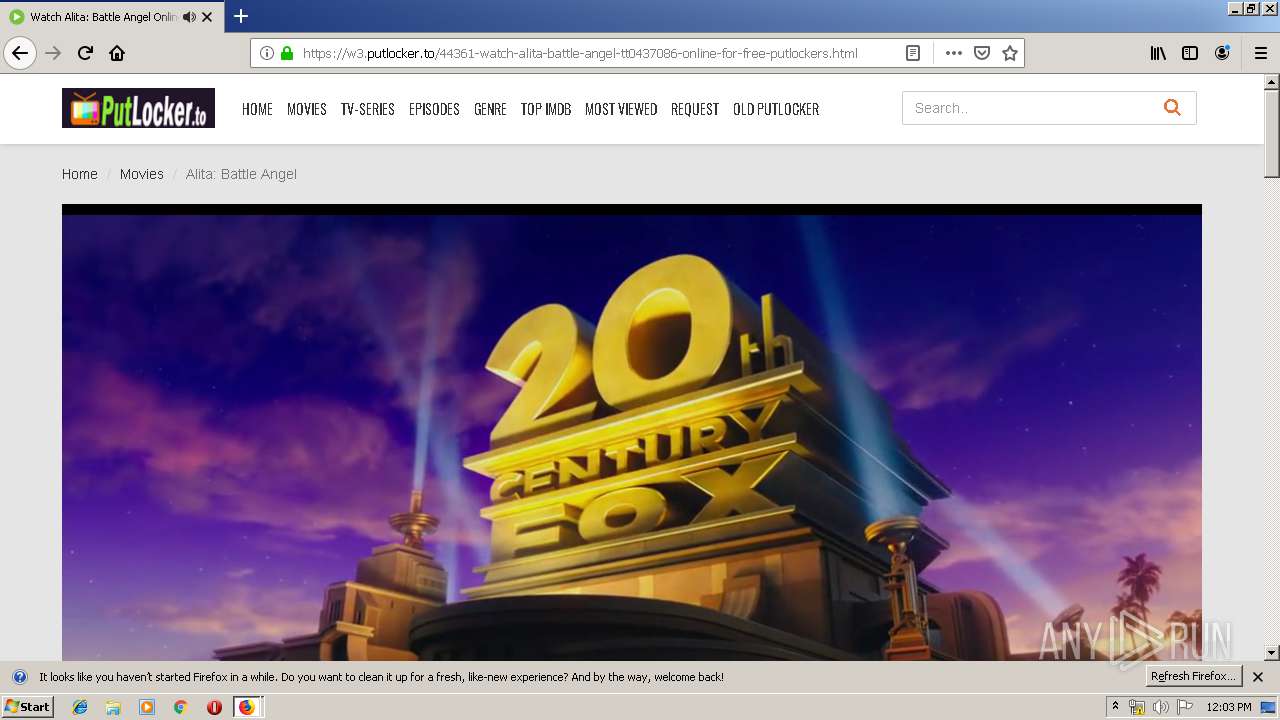Click the taskbar clock 12:03 PM
Viewport: 1280px width, 720px height.
point(1229,707)
